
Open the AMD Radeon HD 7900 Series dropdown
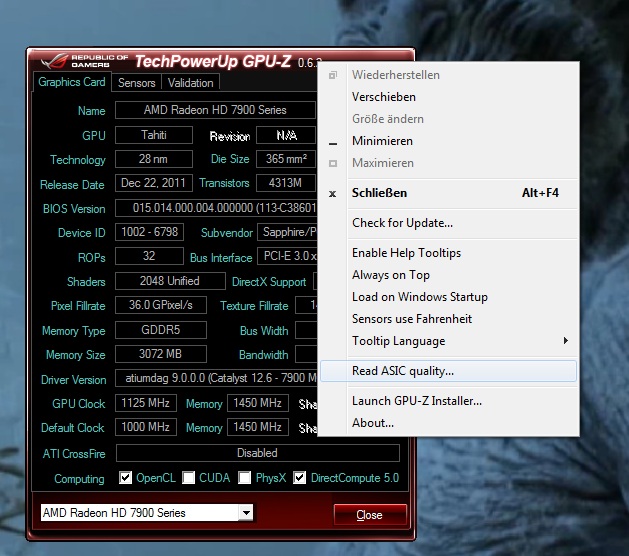point(246,512)
